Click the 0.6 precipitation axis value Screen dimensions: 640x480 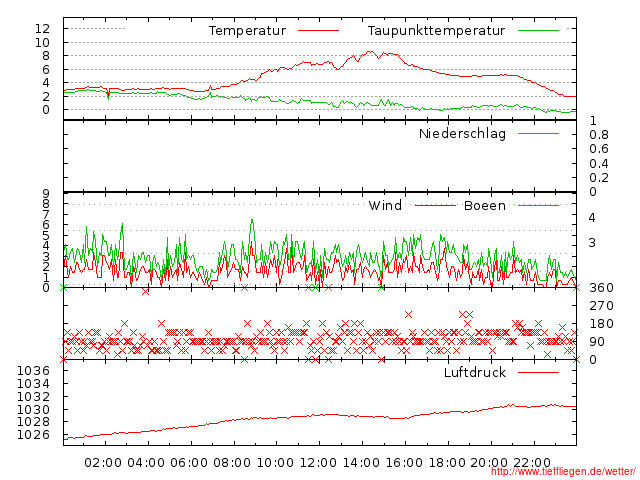[x=599, y=149]
